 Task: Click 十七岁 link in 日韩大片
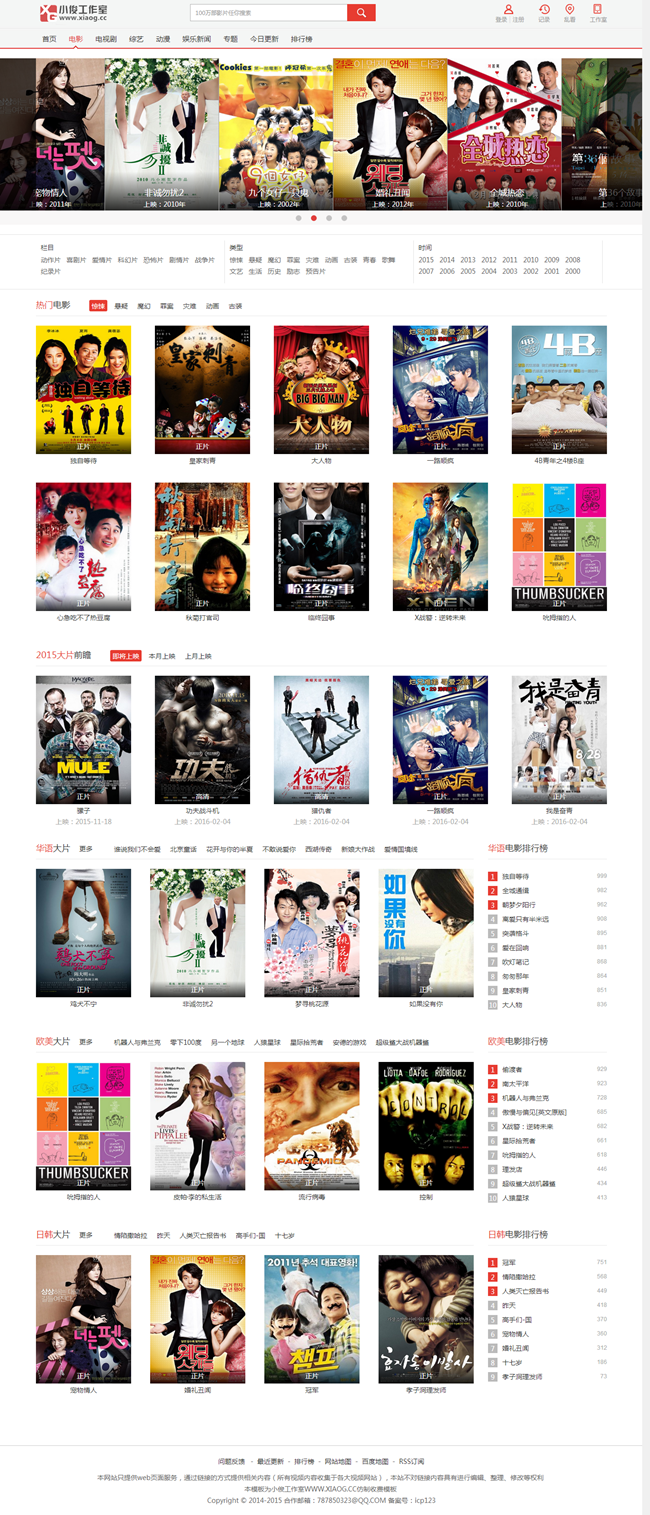(285, 1235)
